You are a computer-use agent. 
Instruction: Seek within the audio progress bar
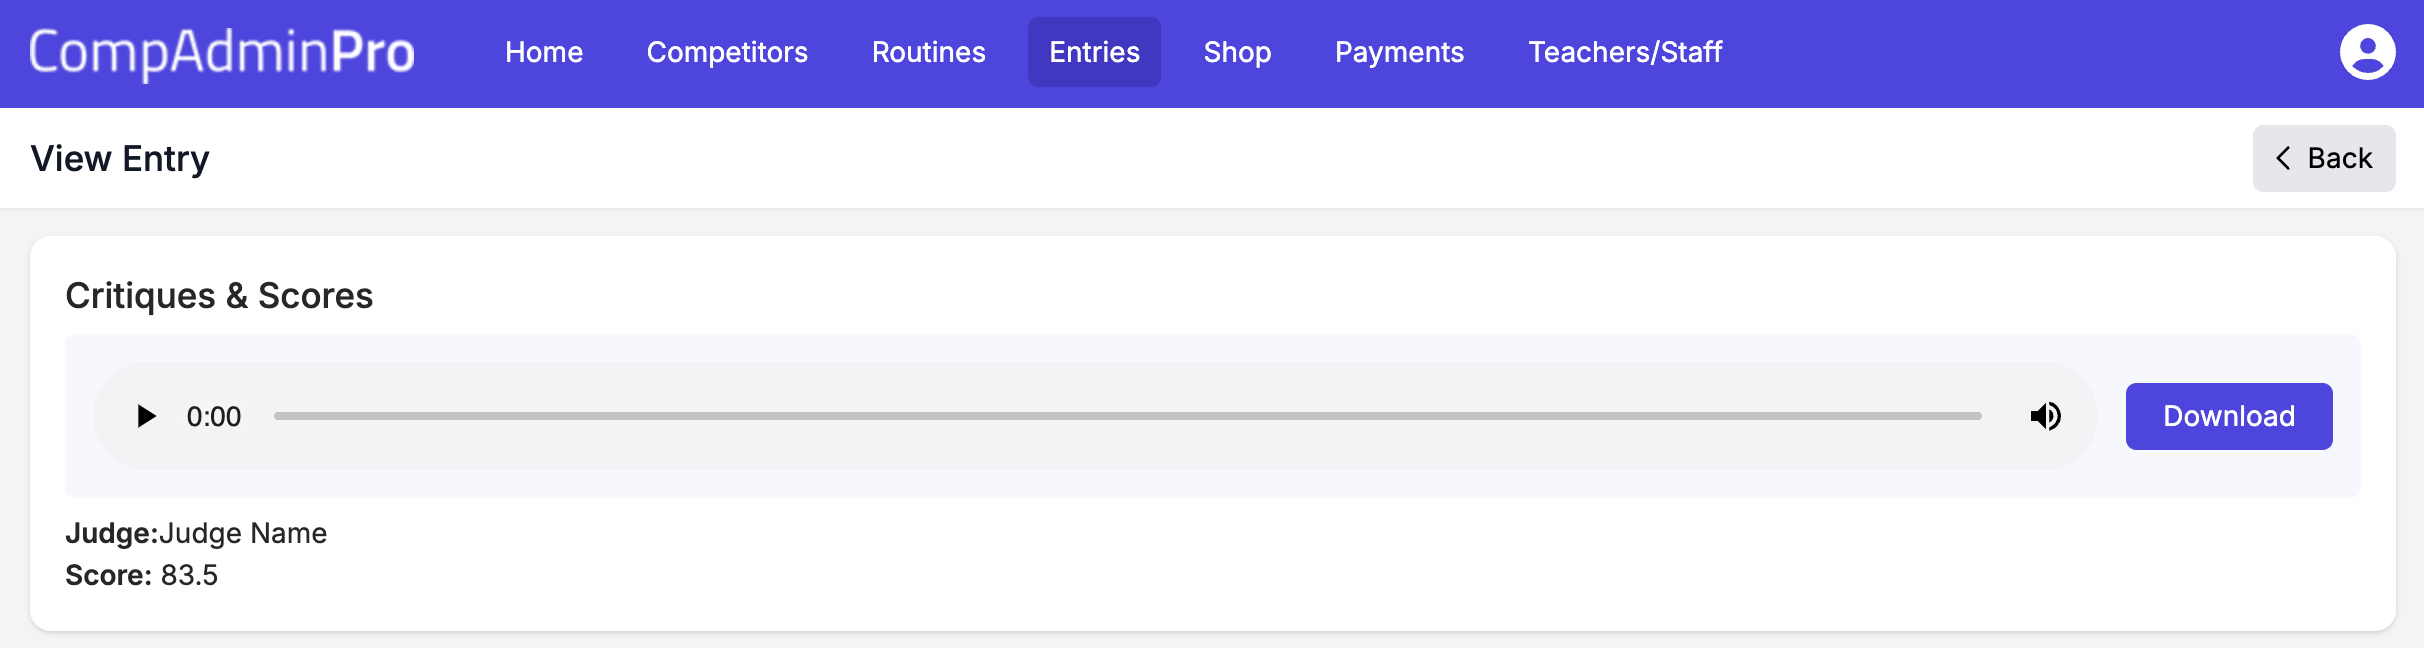click(x=1127, y=416)
